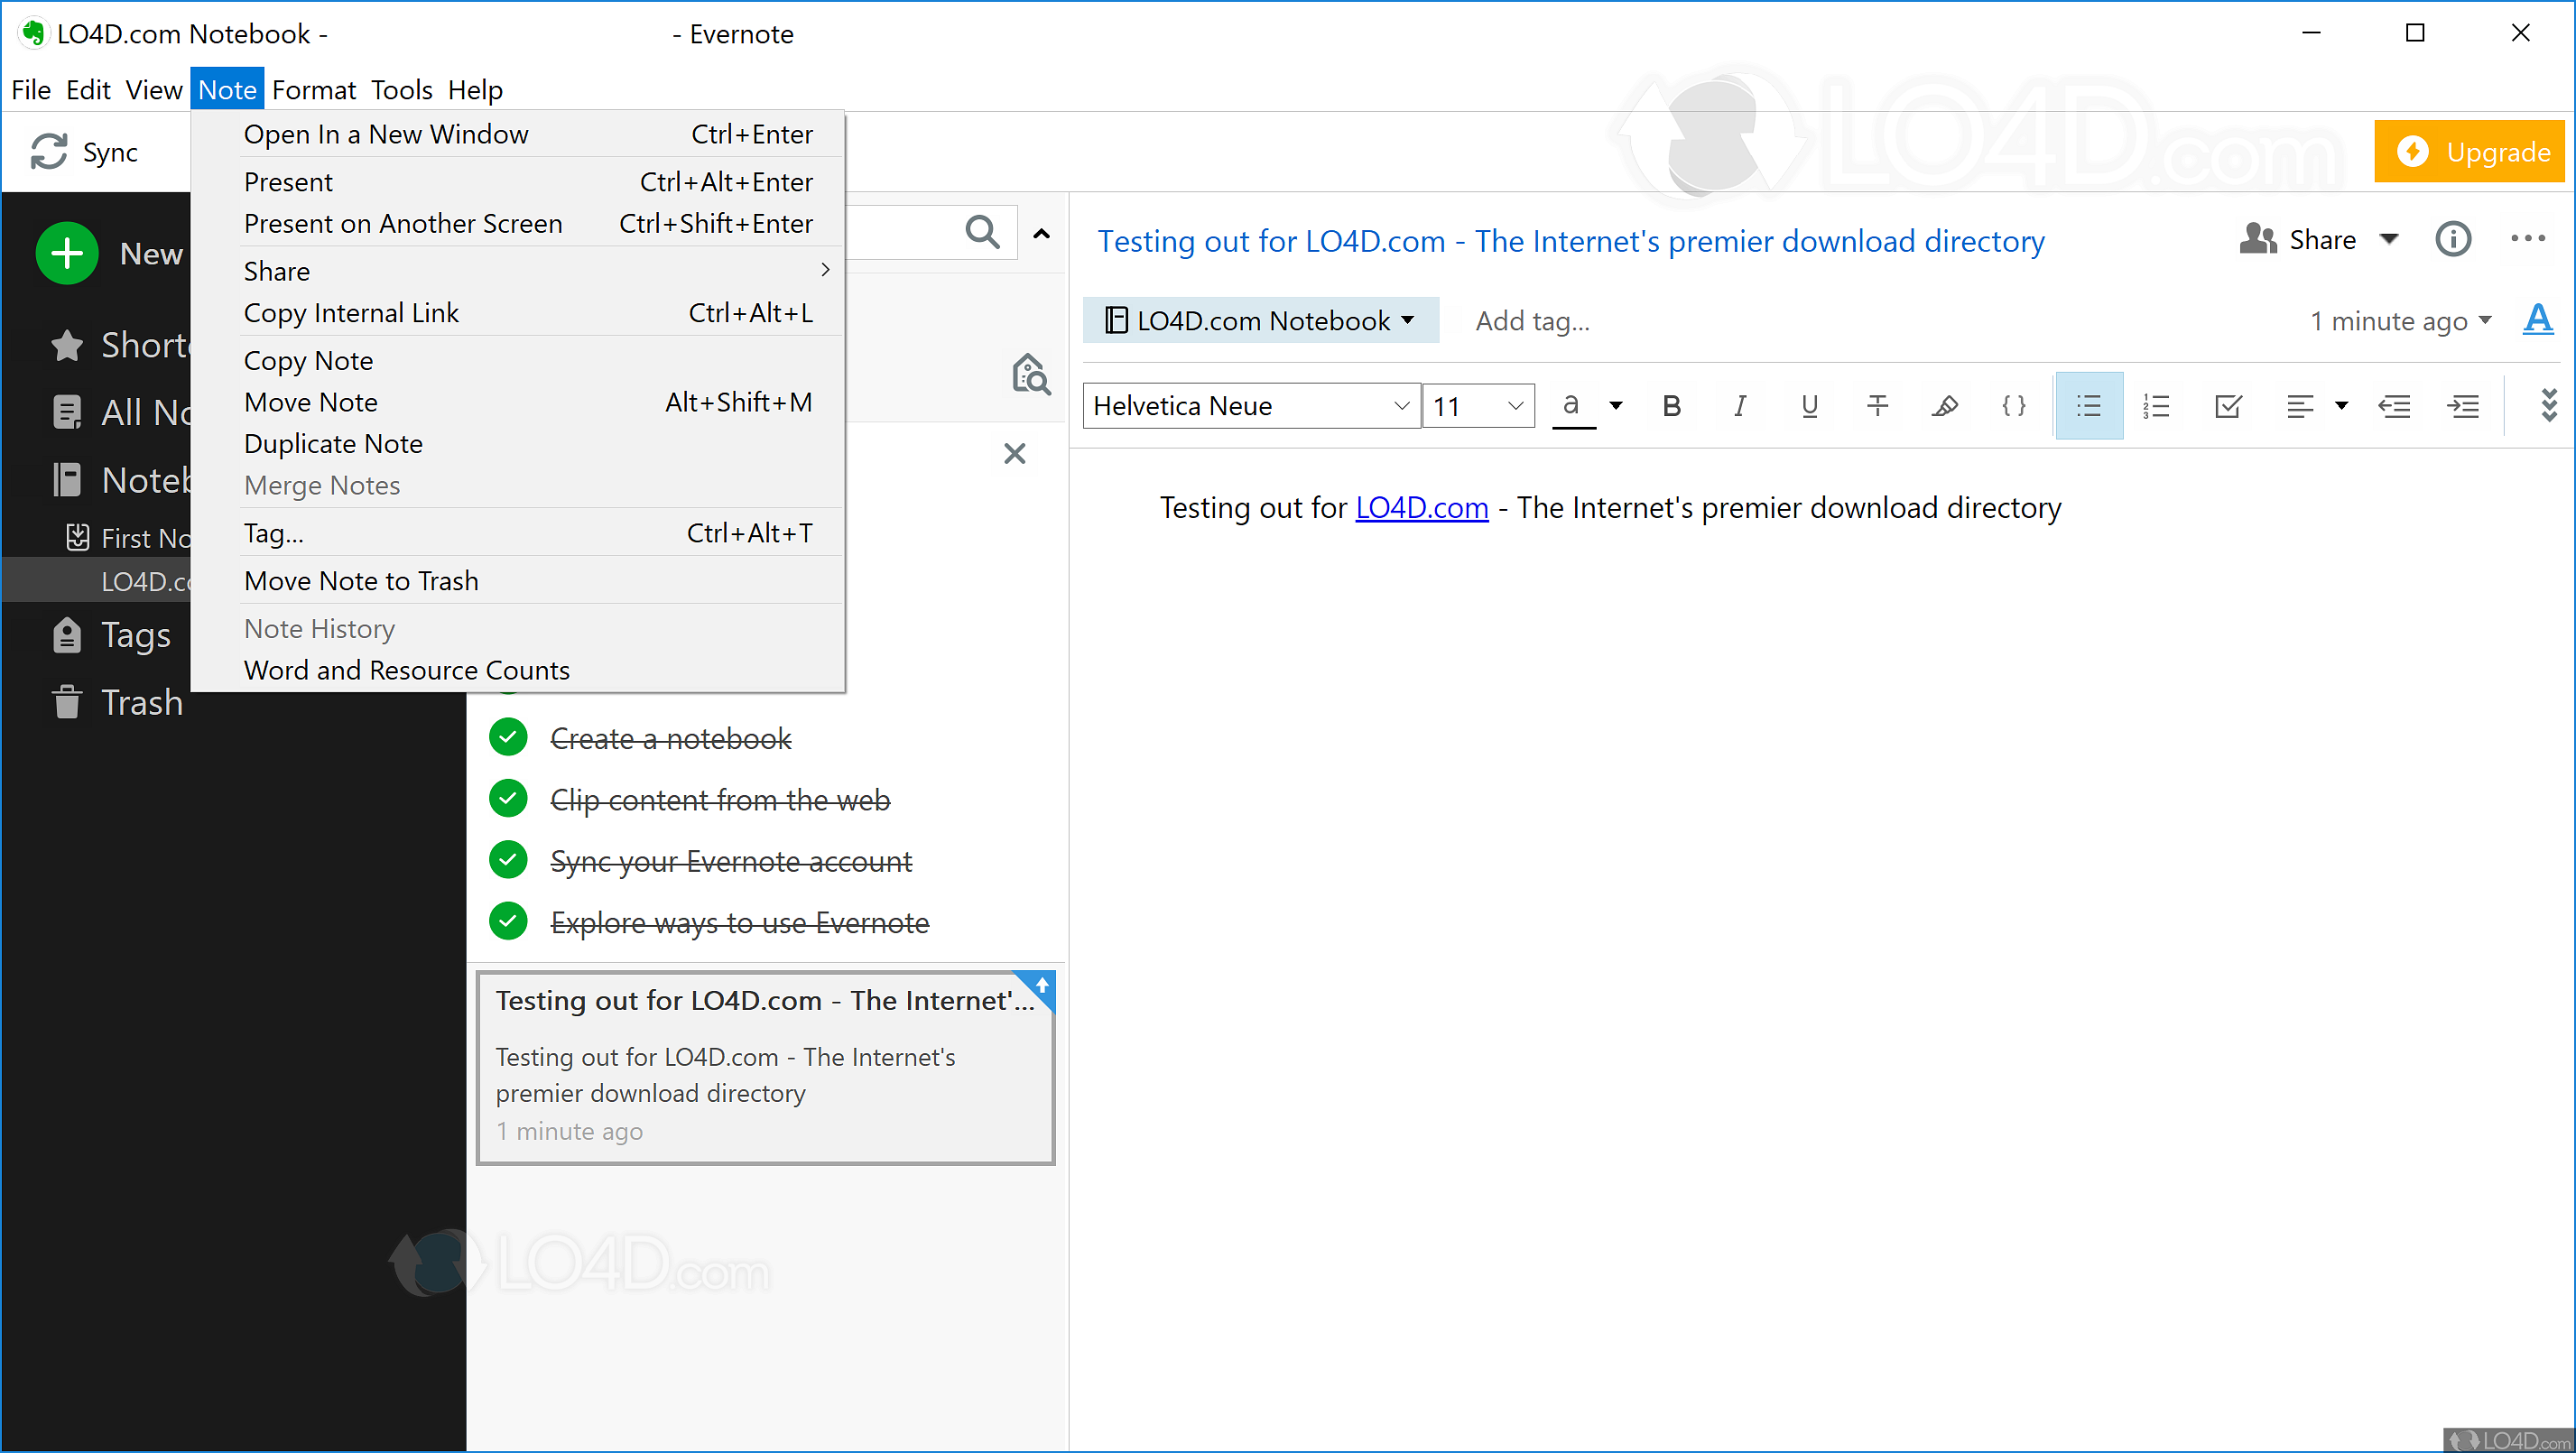Toggle bulleted list formatting
2576x1453 pixels.
(2089, 406)
